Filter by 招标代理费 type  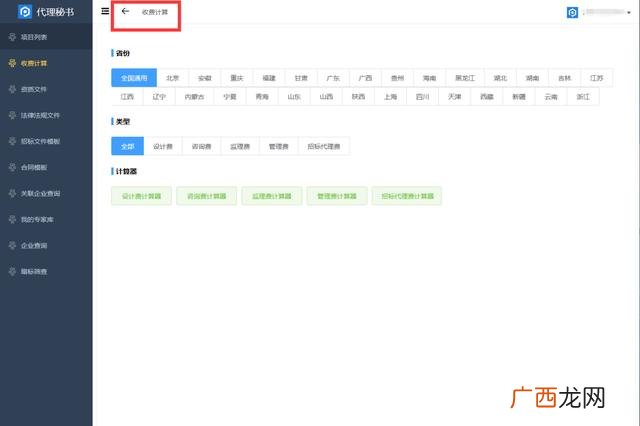click(x=324, y=146)
